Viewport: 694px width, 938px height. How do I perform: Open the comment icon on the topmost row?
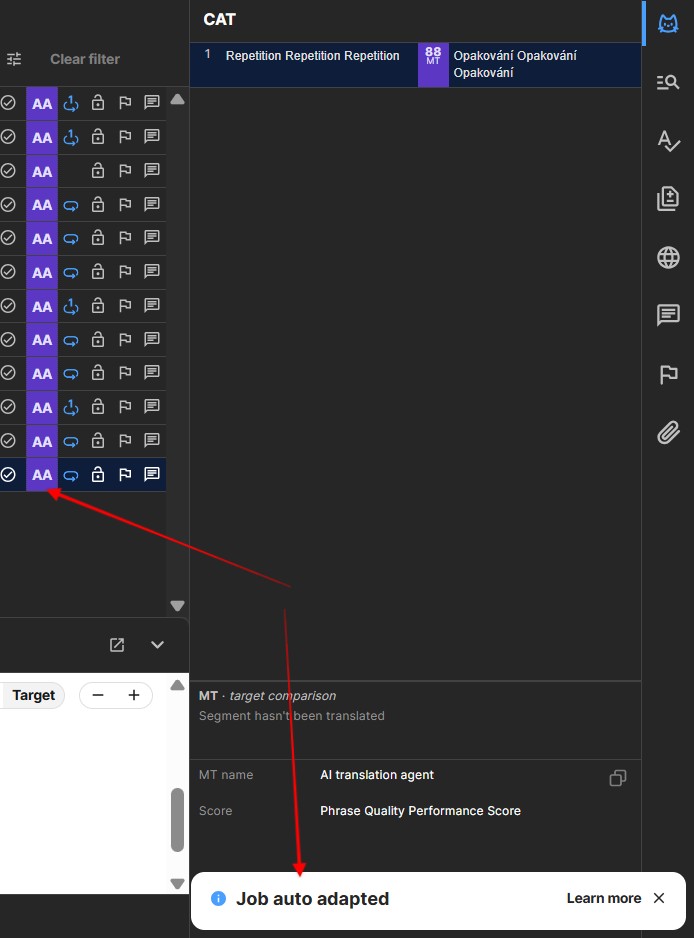(152, 102)
